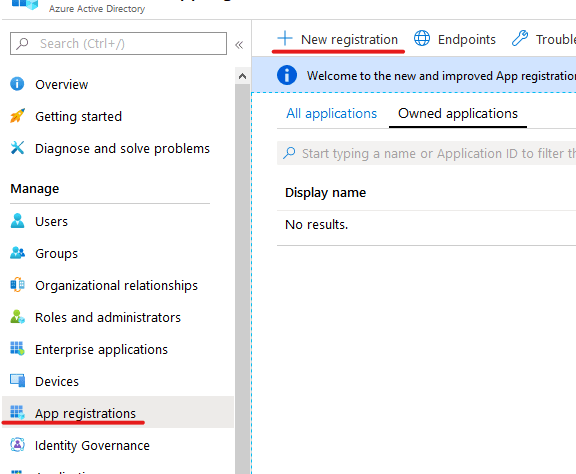Viewport: 576px width, 474px height.
Task: Click the New registration button
Action: point(338,39)
